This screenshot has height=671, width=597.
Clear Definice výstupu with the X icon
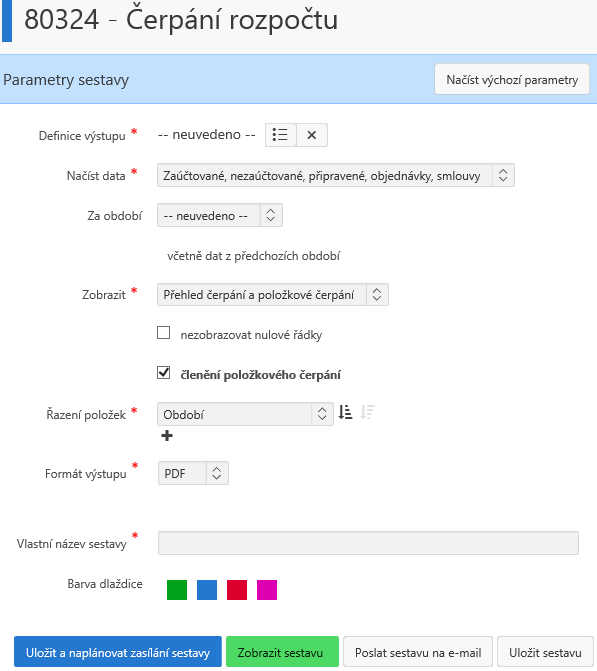[312, 135]
